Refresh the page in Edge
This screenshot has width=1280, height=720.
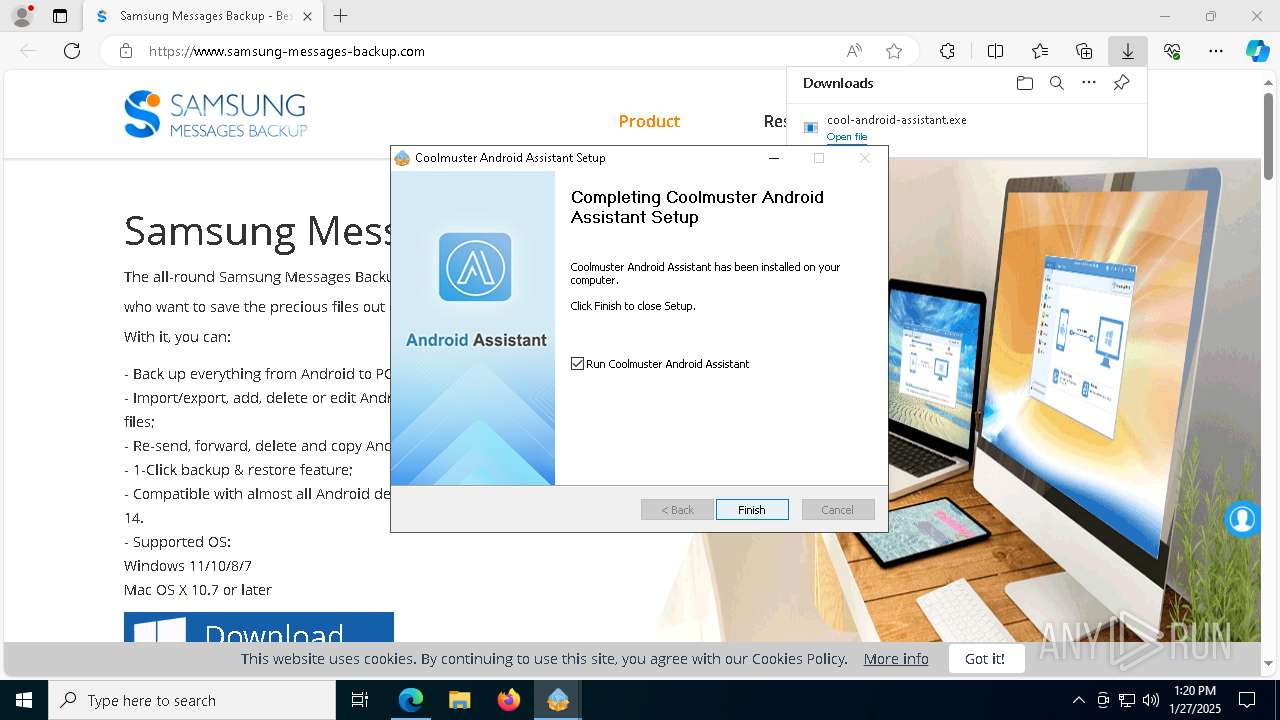[72, 51]
